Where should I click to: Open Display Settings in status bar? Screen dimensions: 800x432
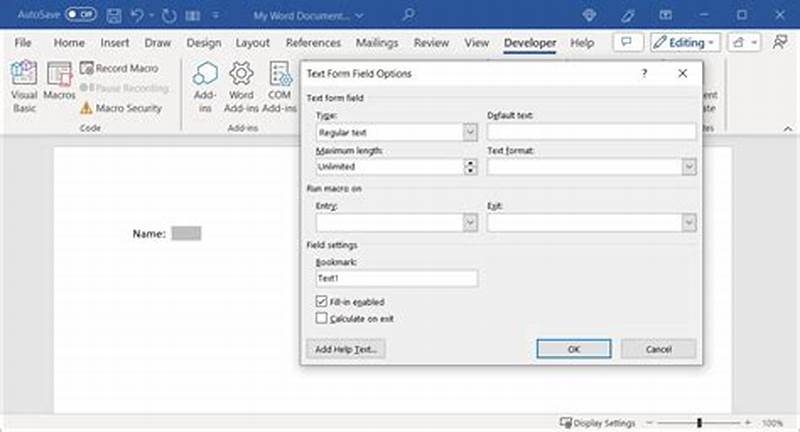click(598, 423)
